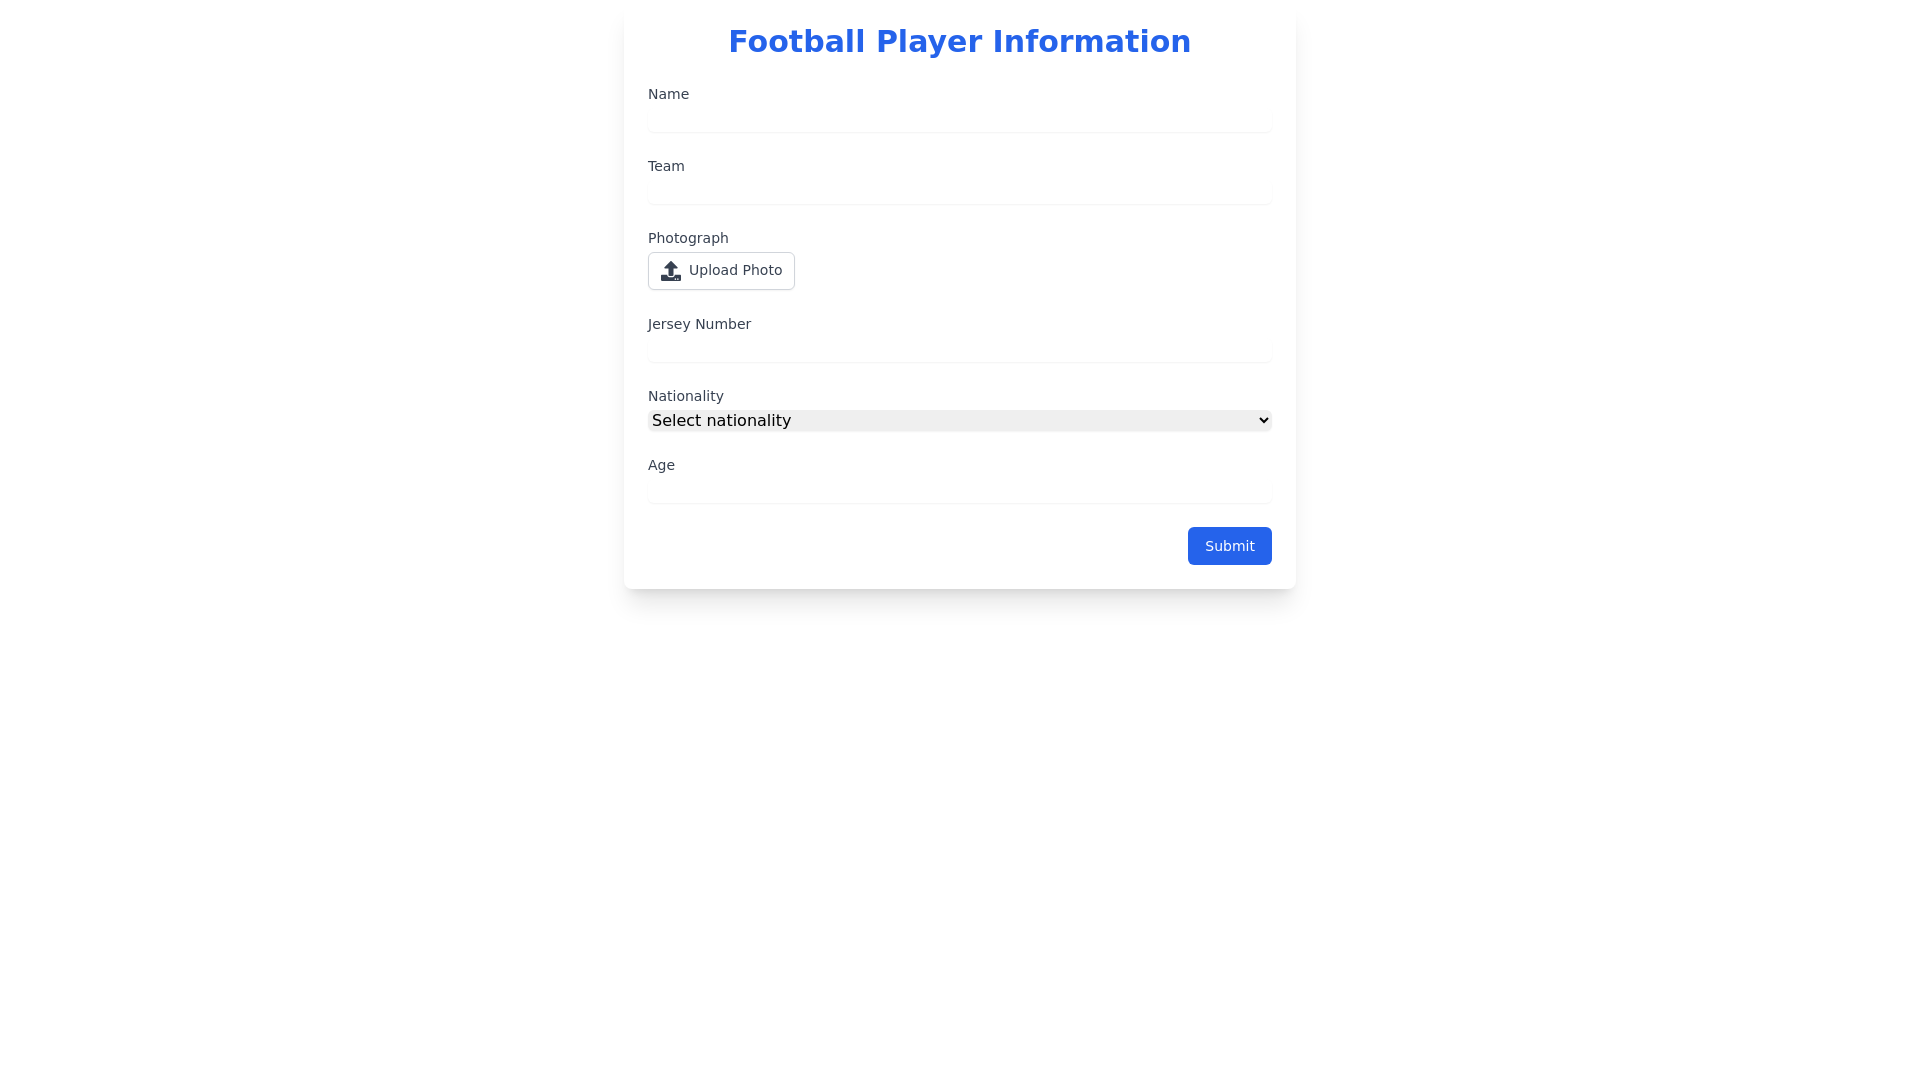The width and height of the screenshot is (1920, 1080).
Task: Click inside the Name input field
Action: (958, 118)
